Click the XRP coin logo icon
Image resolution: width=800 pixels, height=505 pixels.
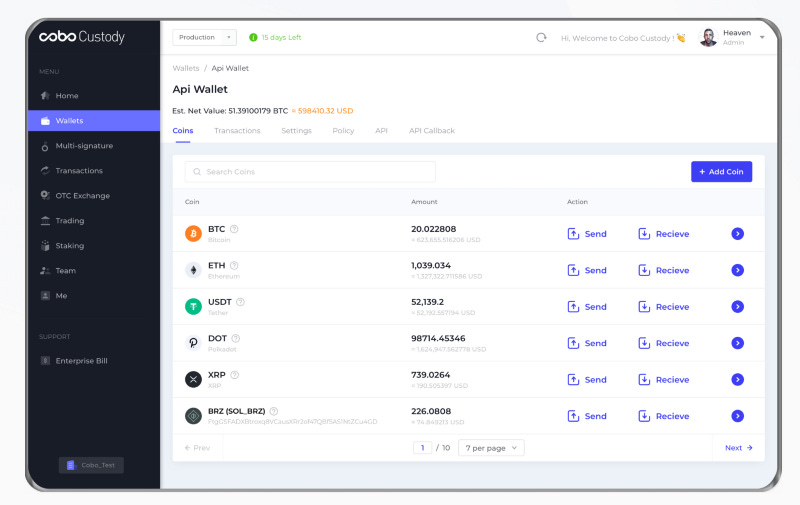[x=193, y=380]
